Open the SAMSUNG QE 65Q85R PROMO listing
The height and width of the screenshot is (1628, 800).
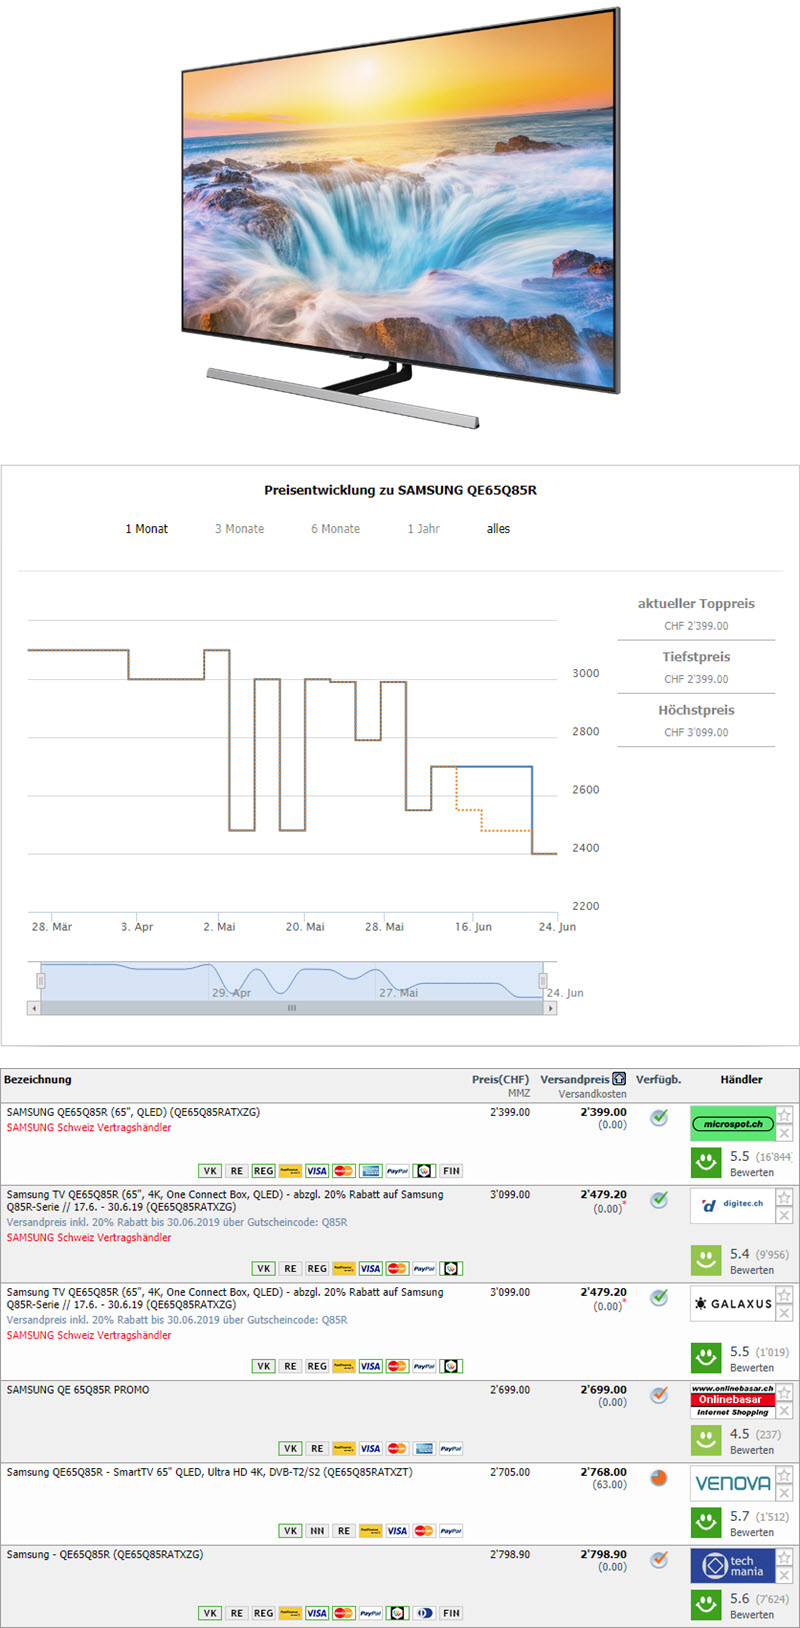click(78, 1390)
